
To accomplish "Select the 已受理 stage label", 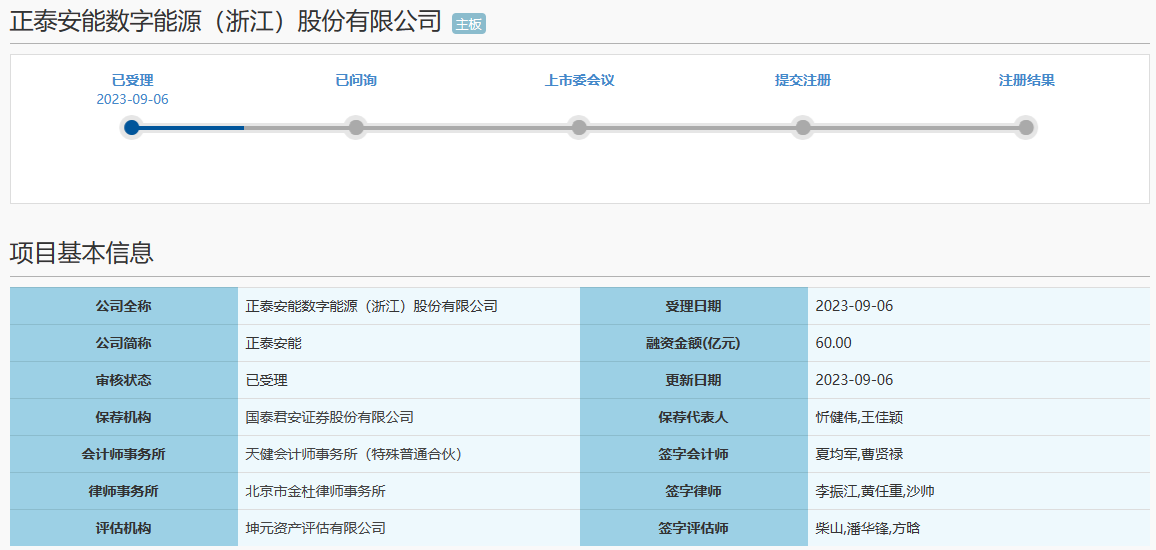I will click(133, 80).
